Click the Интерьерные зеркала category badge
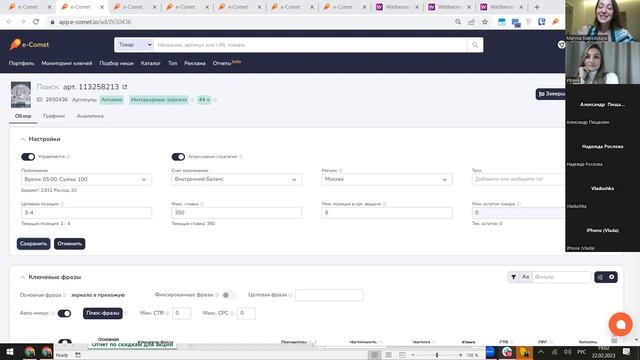 tap(159, 100)
